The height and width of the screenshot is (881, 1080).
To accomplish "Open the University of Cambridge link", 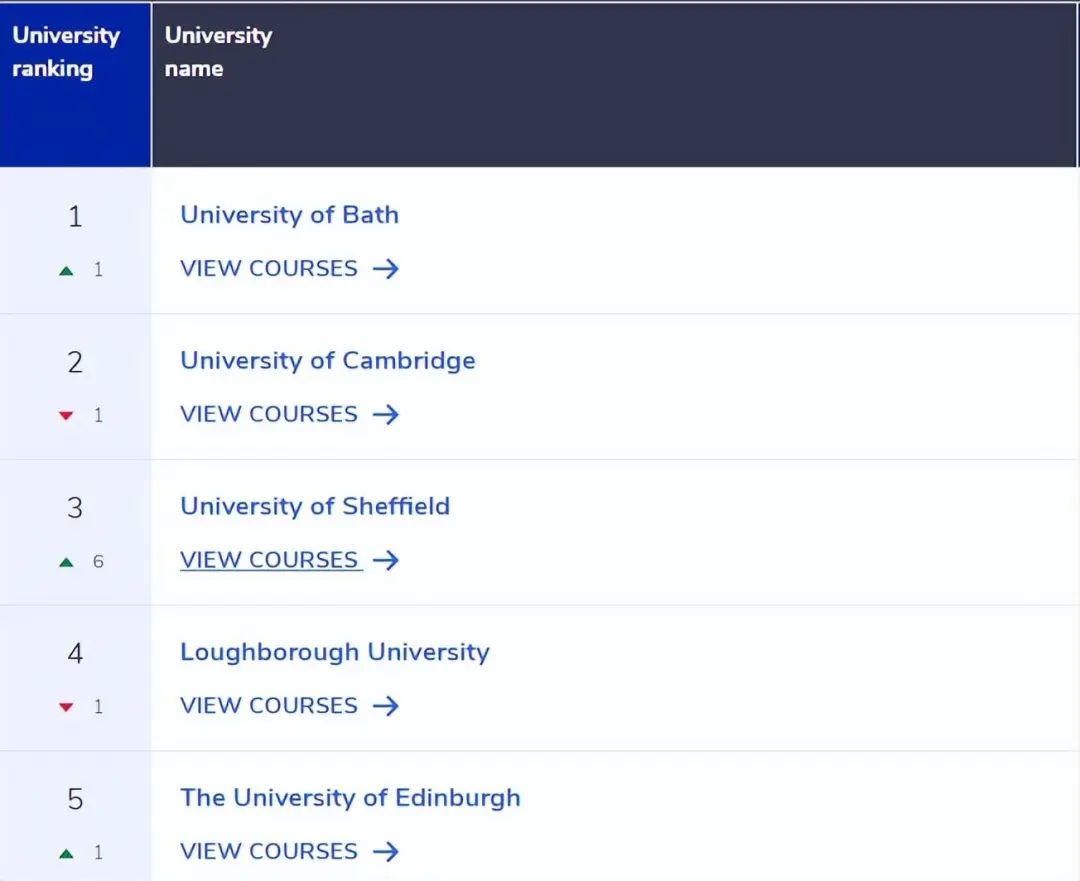I will (x=327, y=361).
